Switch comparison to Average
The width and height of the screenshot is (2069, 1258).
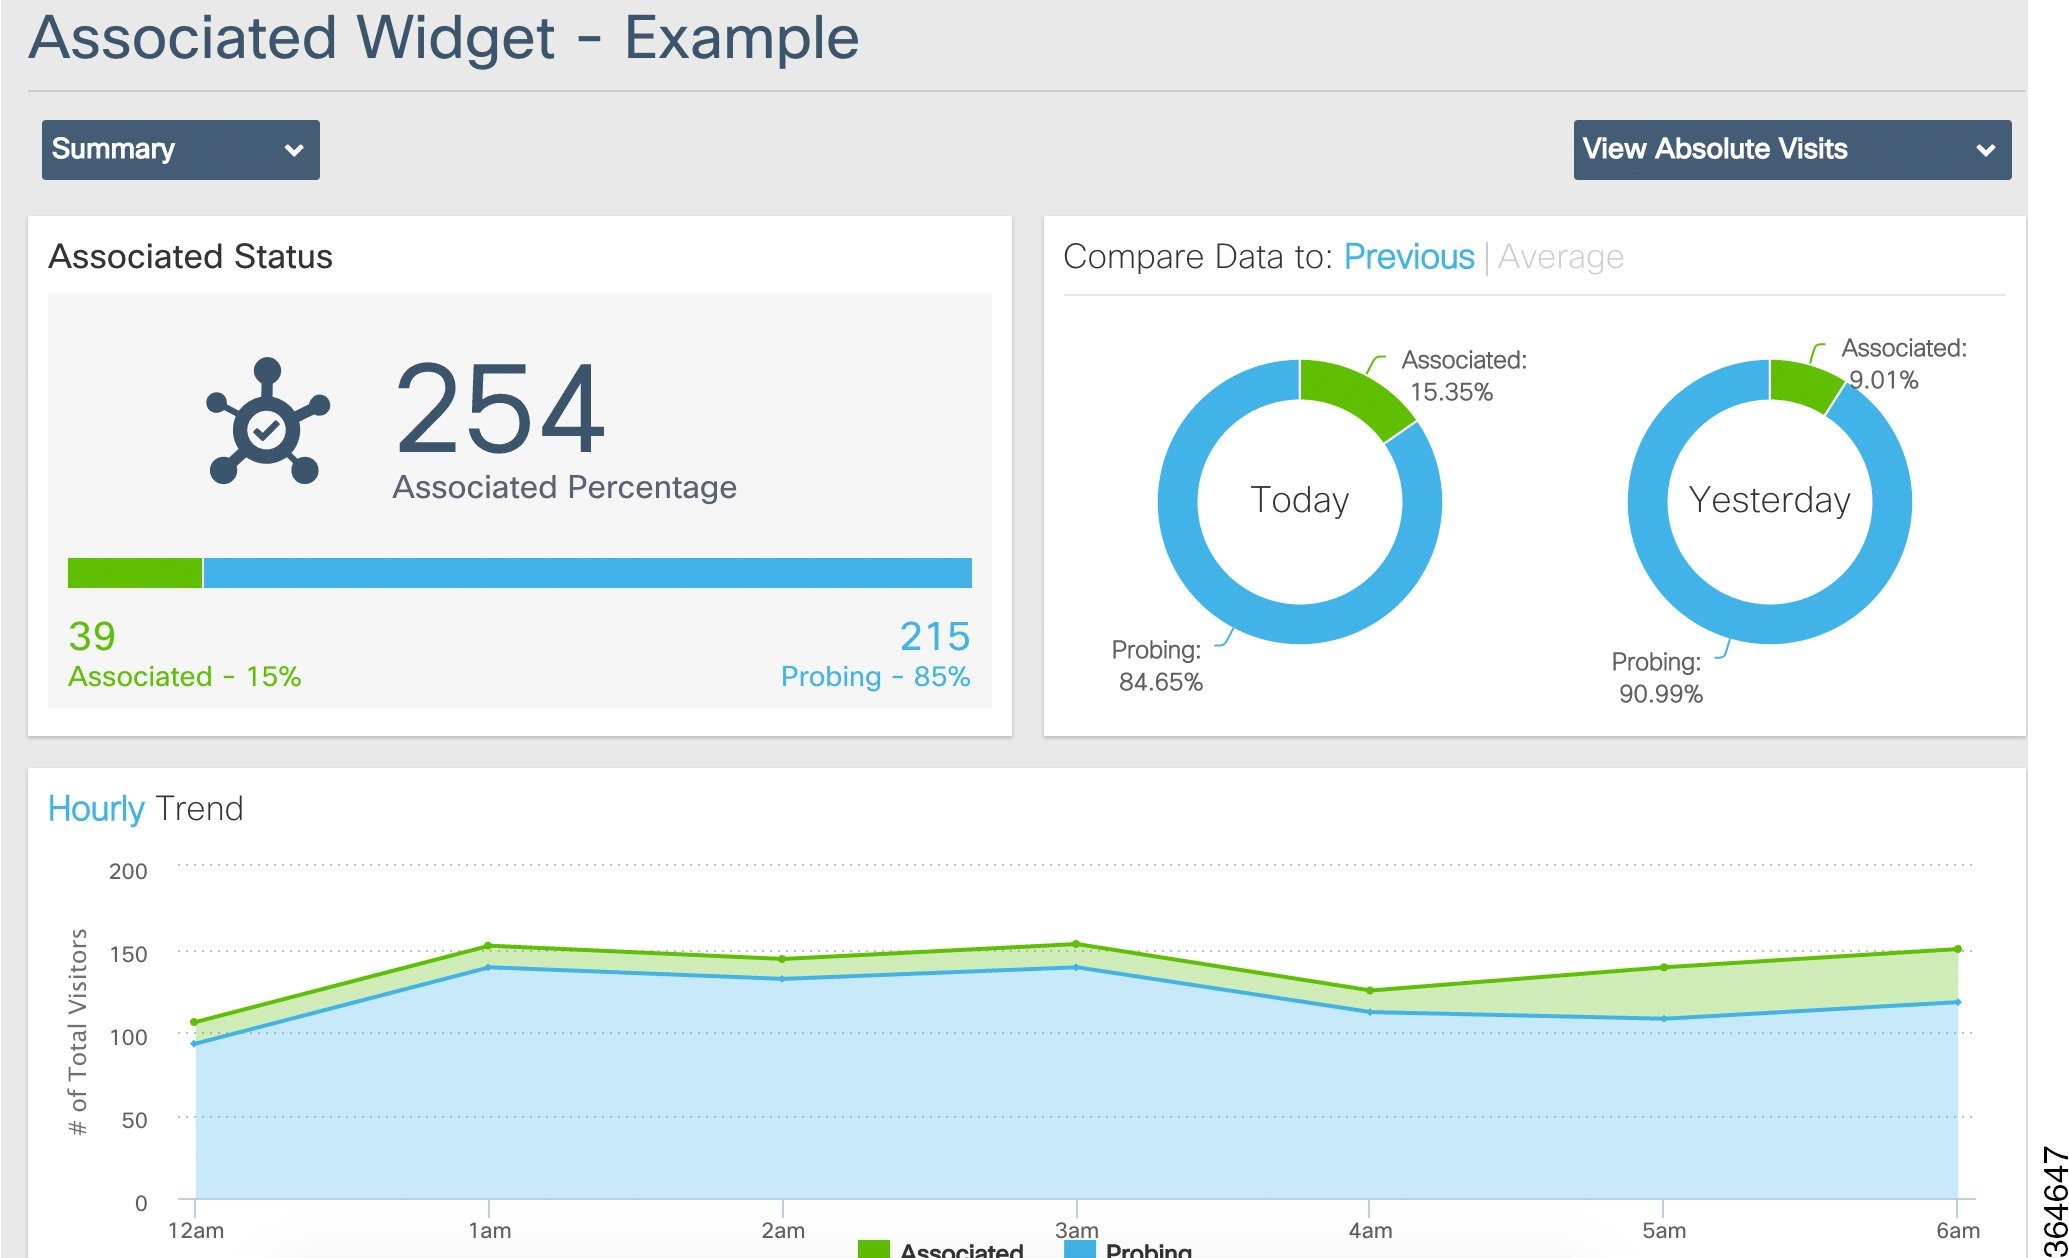(x=1560, y=257)
